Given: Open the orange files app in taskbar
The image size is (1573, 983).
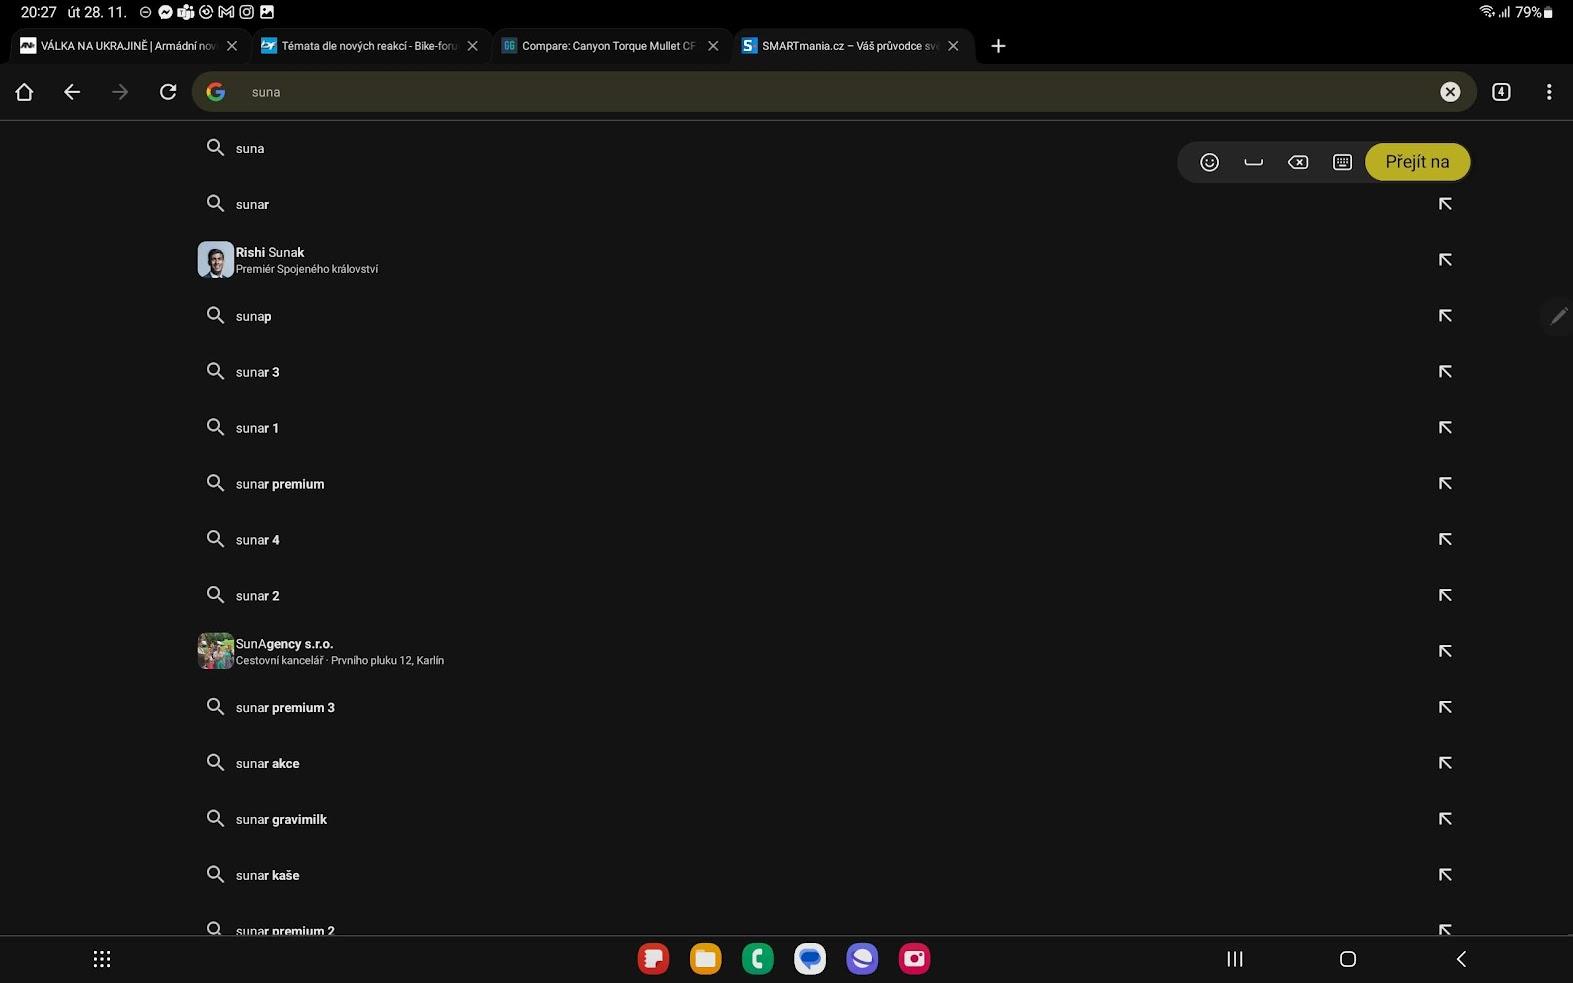Looking at the screenshot, I should 705,959.
